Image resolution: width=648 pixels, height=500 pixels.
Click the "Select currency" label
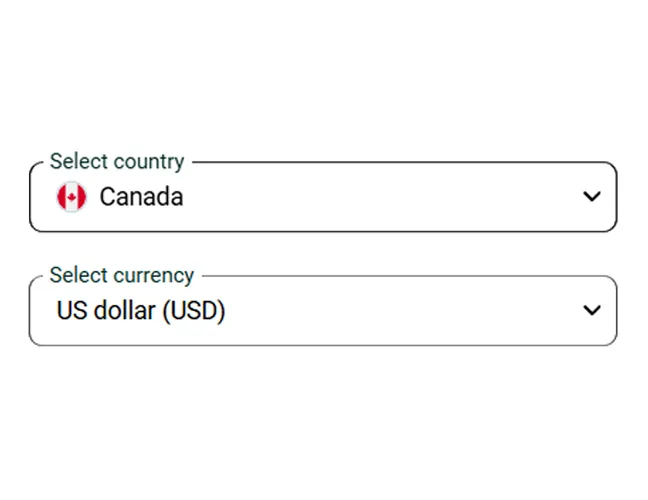pos(122,275)
